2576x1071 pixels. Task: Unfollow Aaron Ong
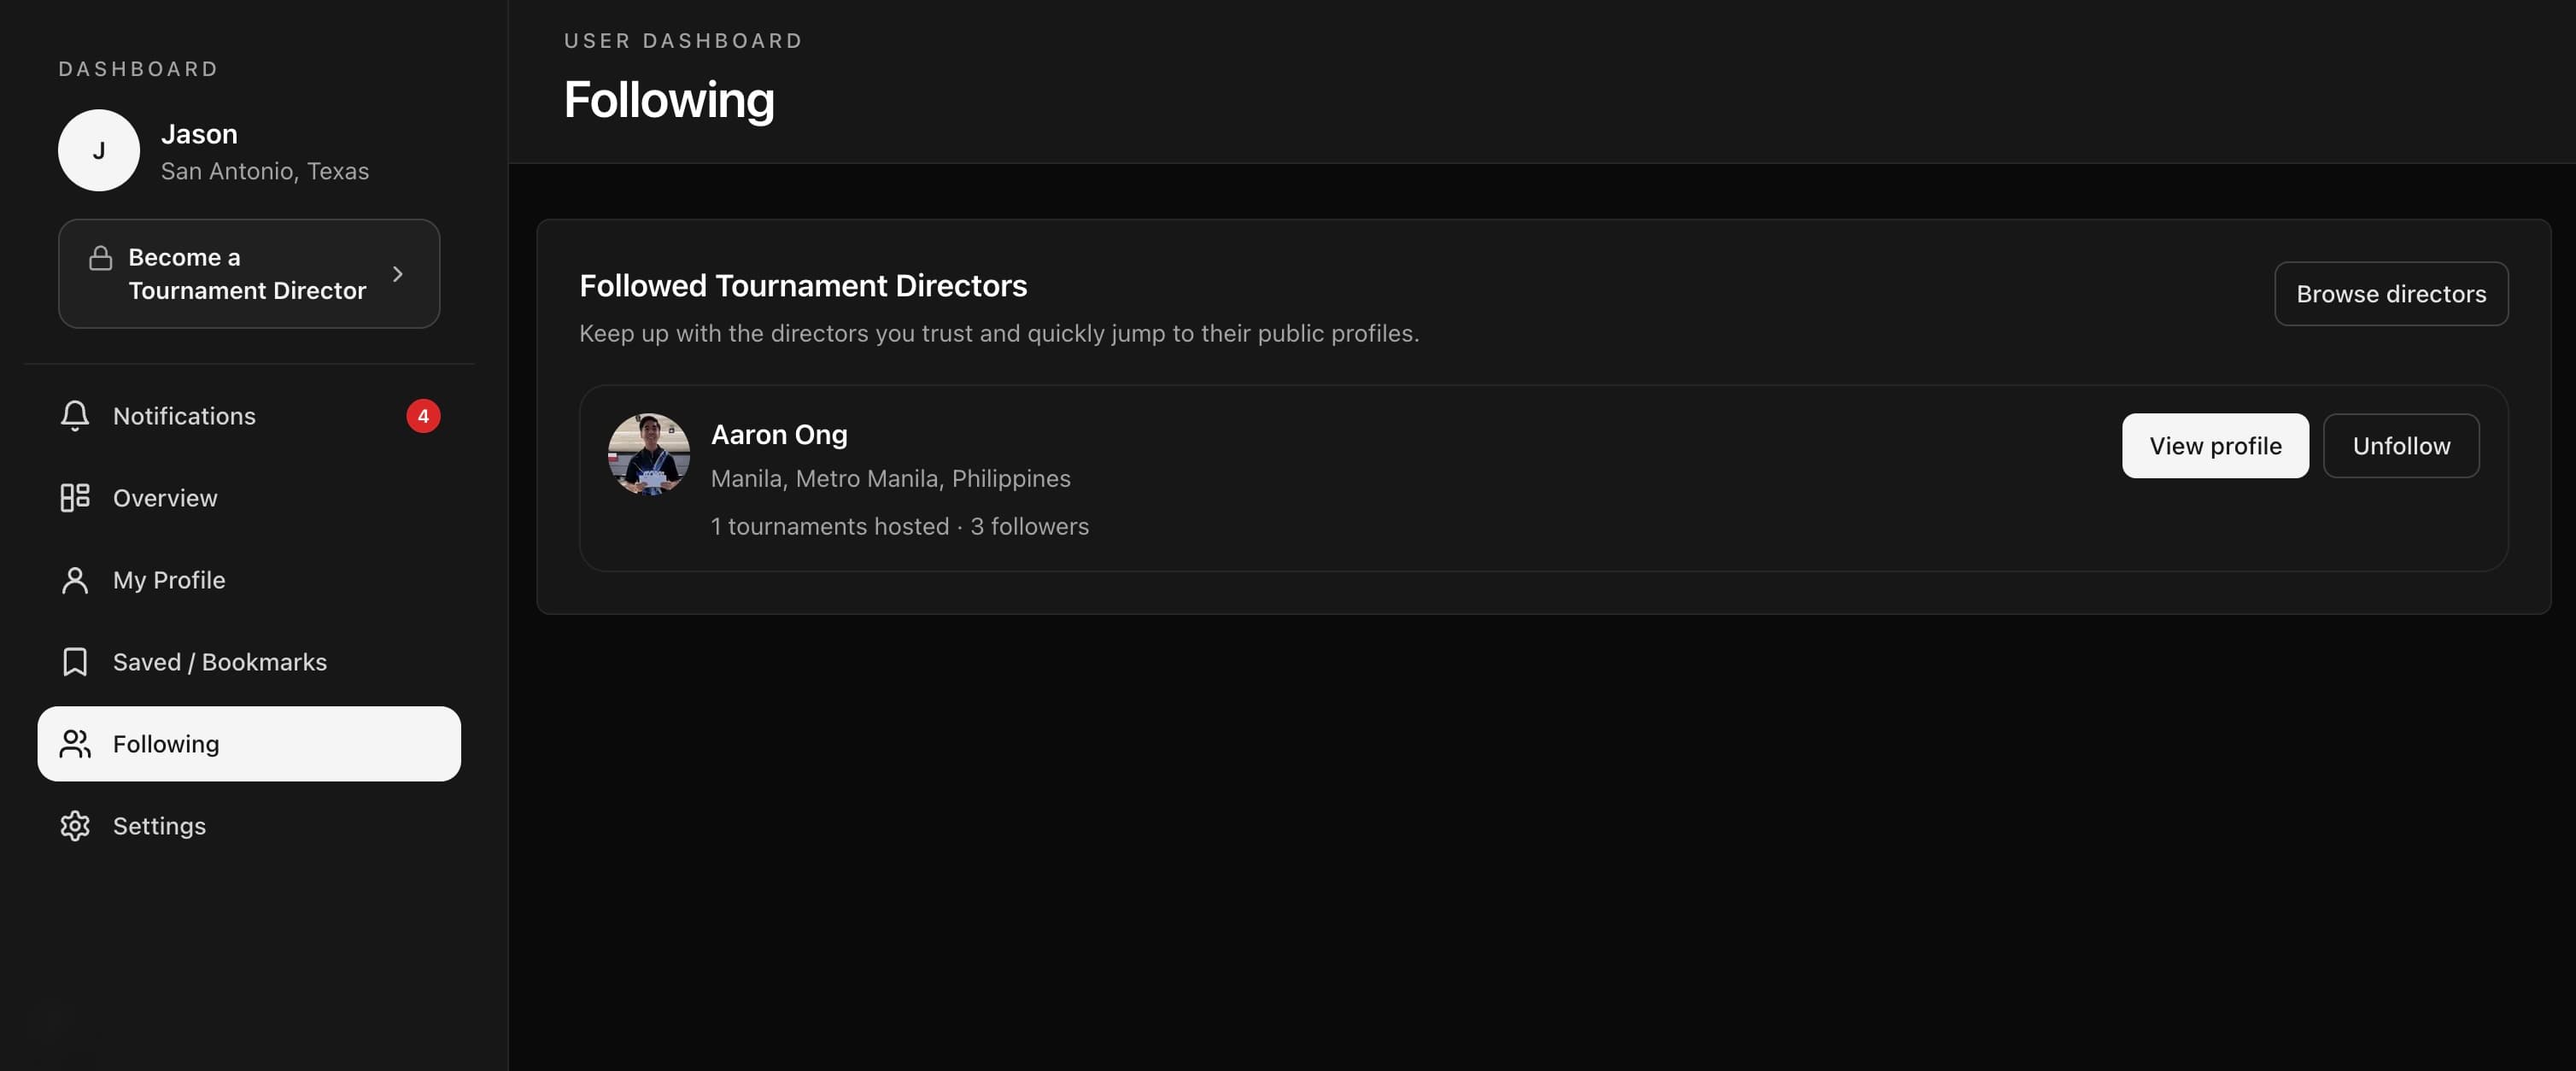pos(2401,446)
